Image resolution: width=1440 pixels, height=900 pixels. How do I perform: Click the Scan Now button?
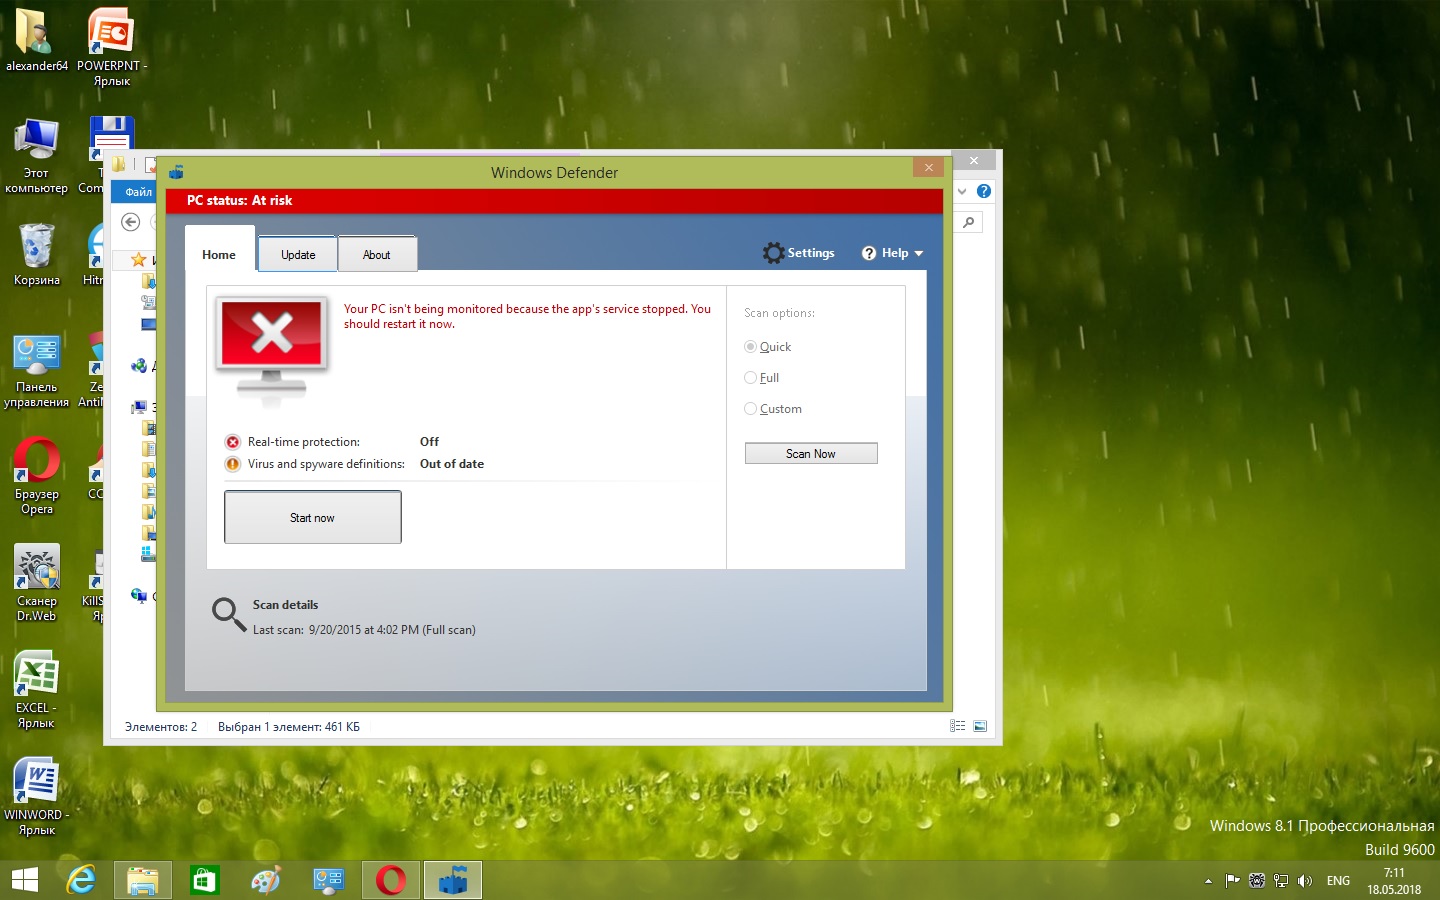pyautogui.click(x=811, y=453)
